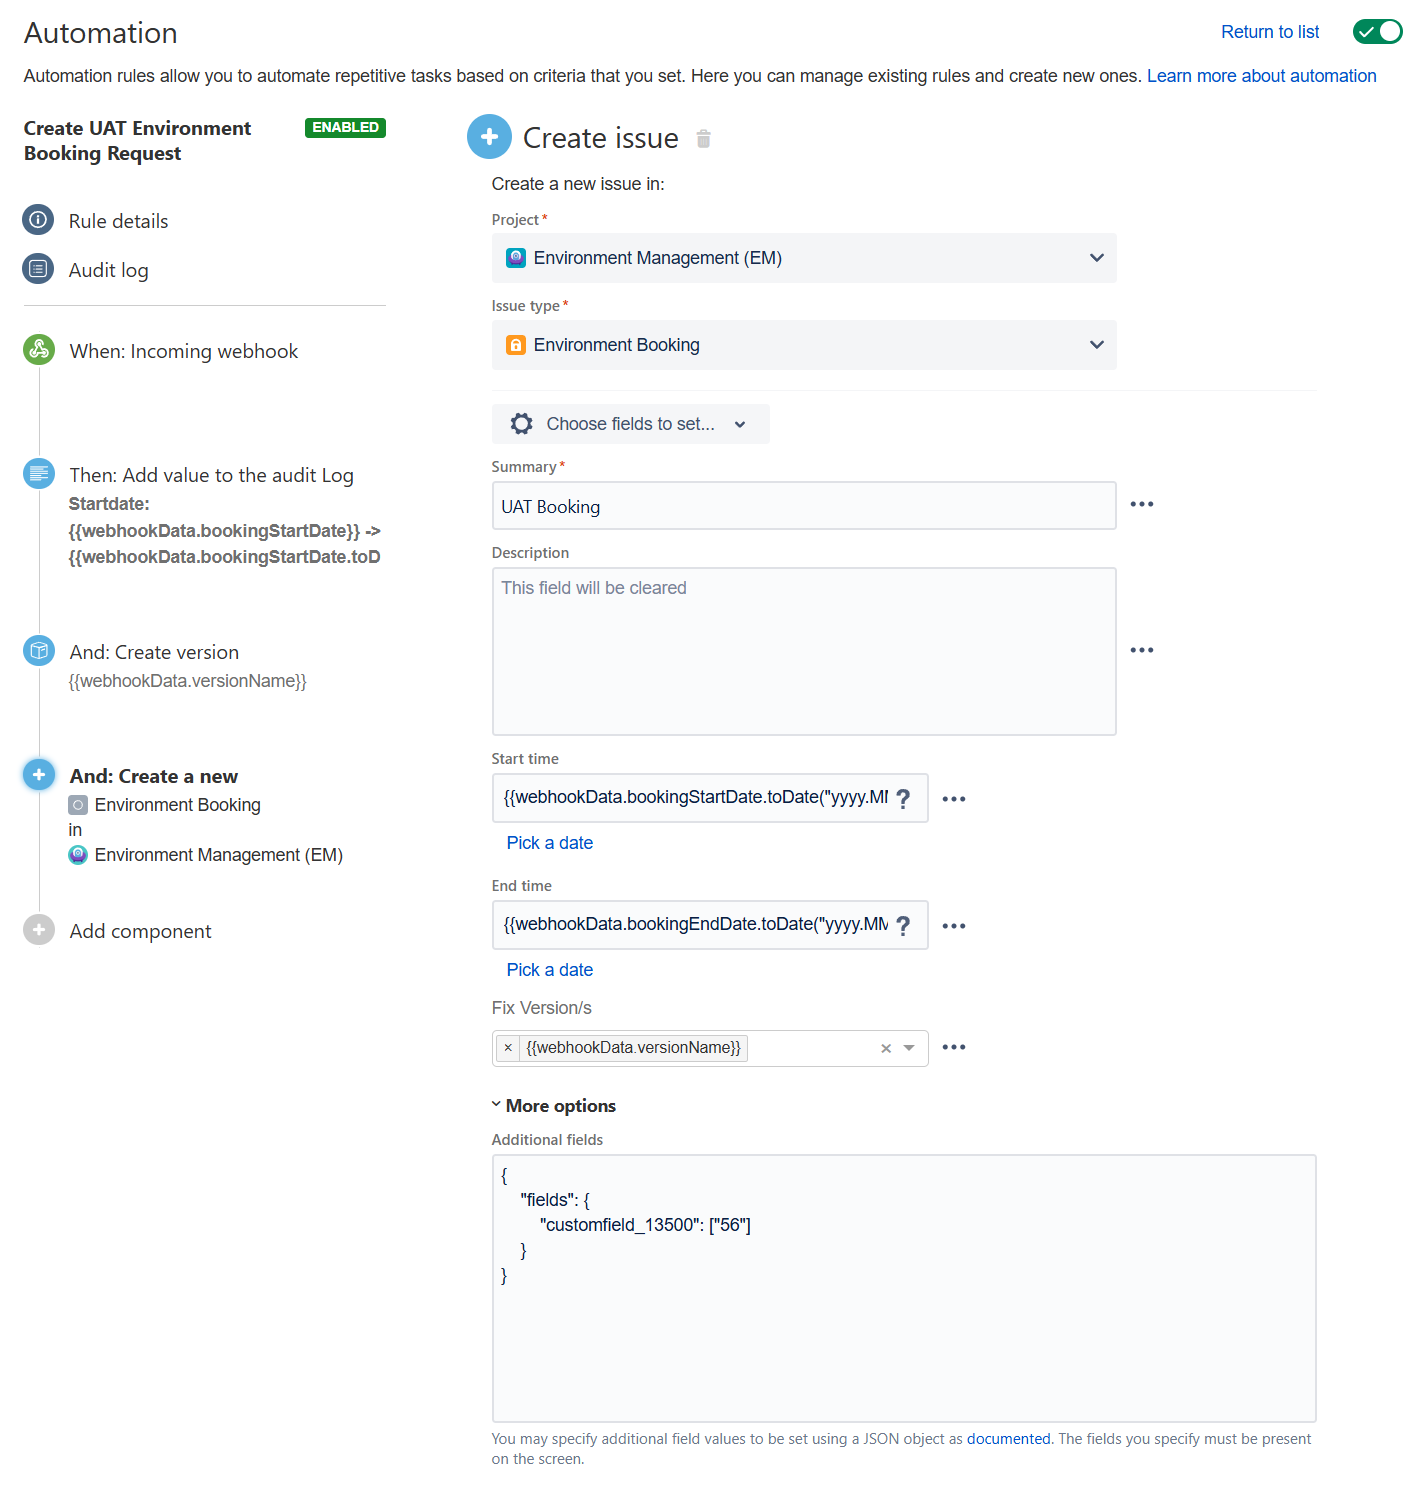Click the trash icon beside Create issue

click(x=703, y=139)
